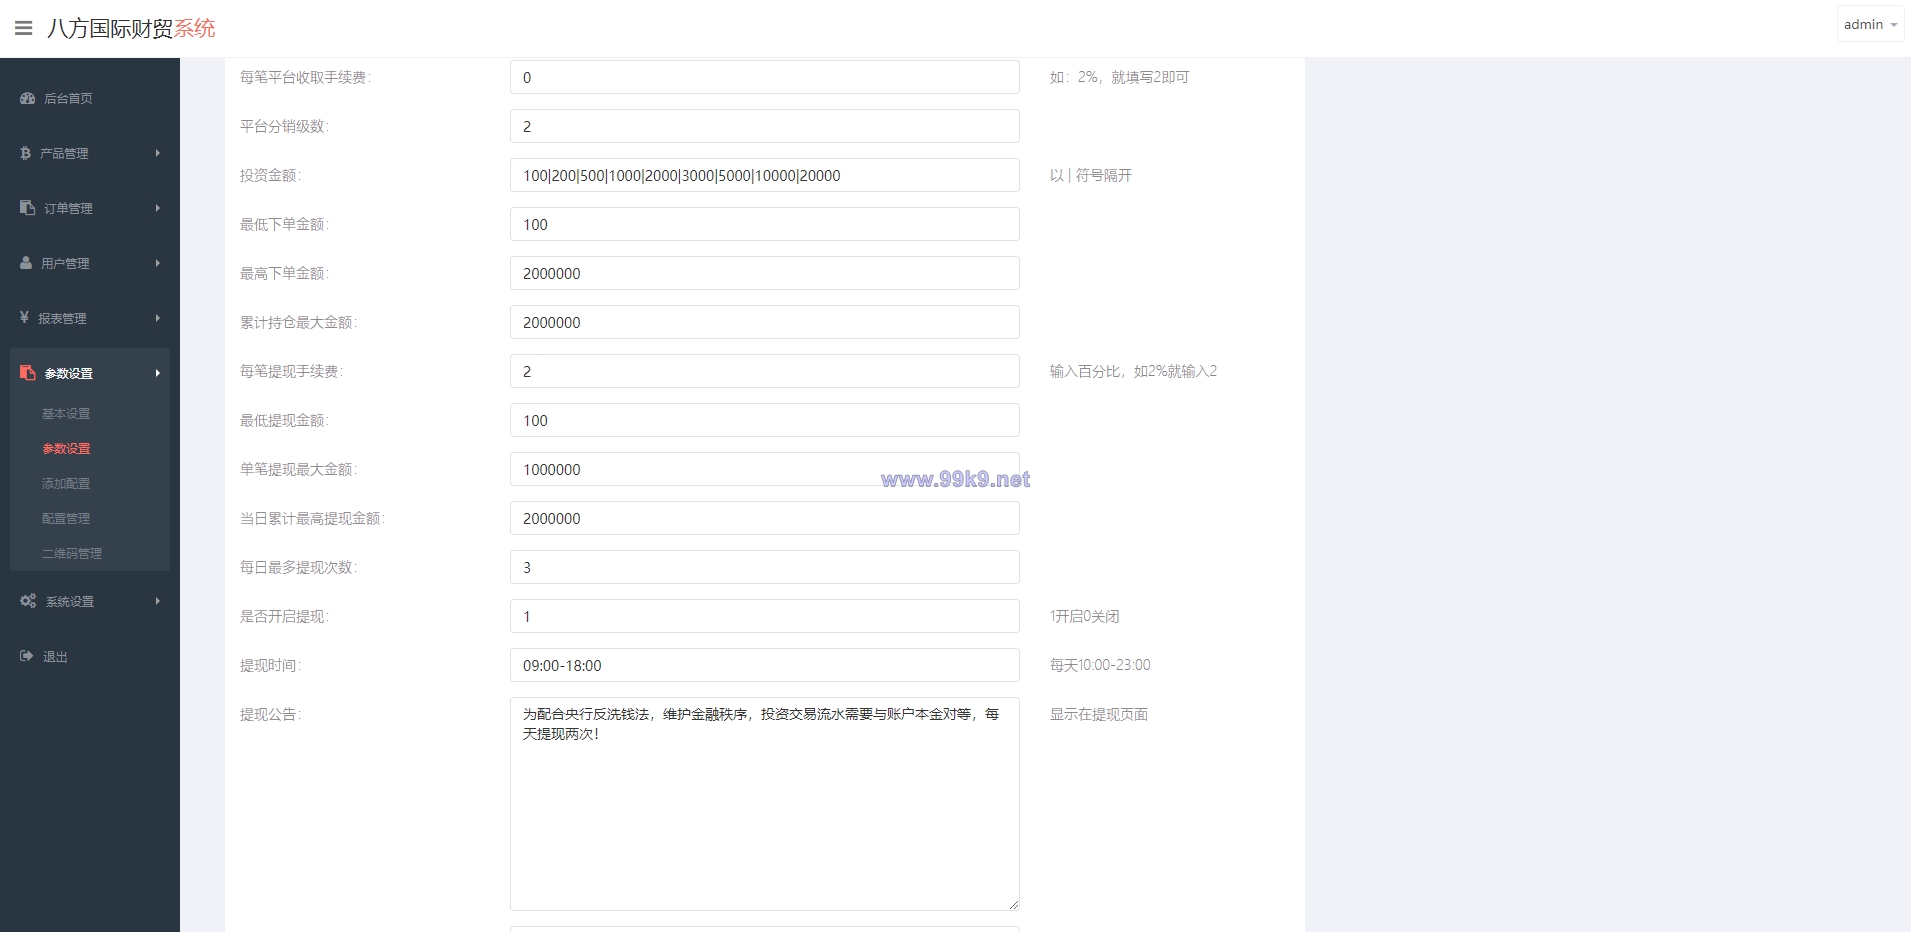Click the 每日最多提现次数 input field
Image resolution: width=1911 pixels, height=932 pixels.
coord(765,567)
